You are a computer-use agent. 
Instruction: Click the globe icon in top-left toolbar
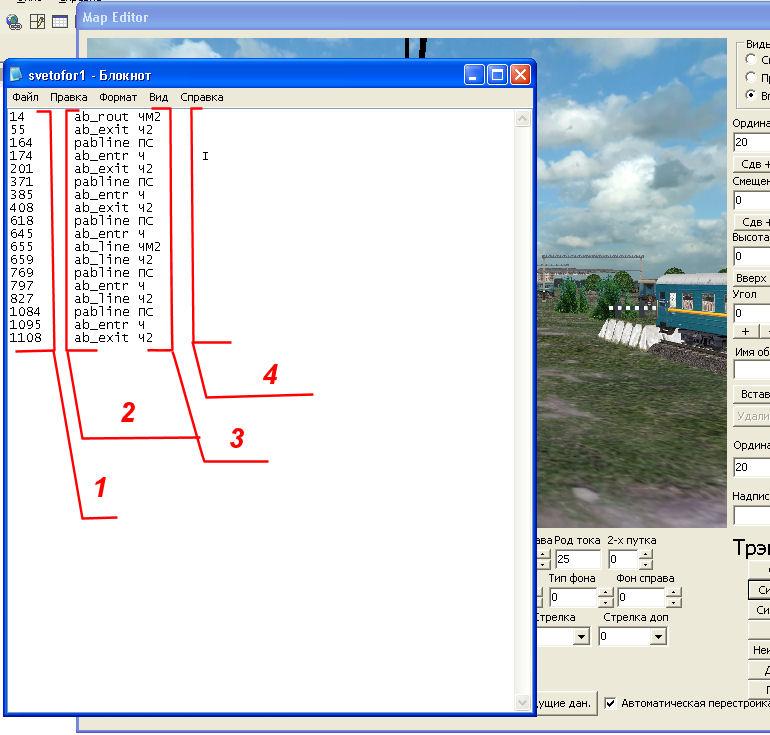point(14,21)
